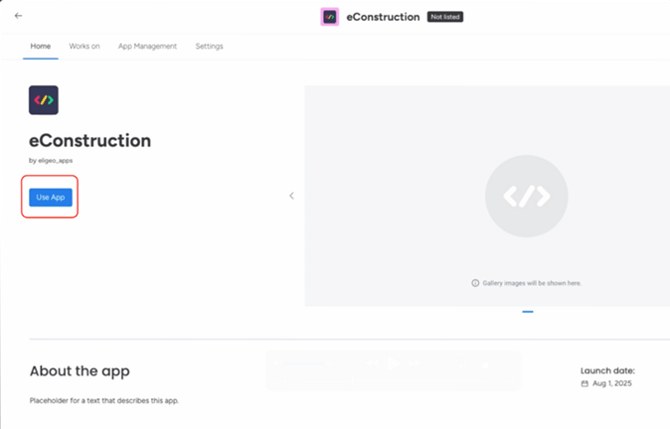Screen dimensions: 670x429
Task: Open the App Management tab
Action: pyautogui.click(x=147, y=46)
